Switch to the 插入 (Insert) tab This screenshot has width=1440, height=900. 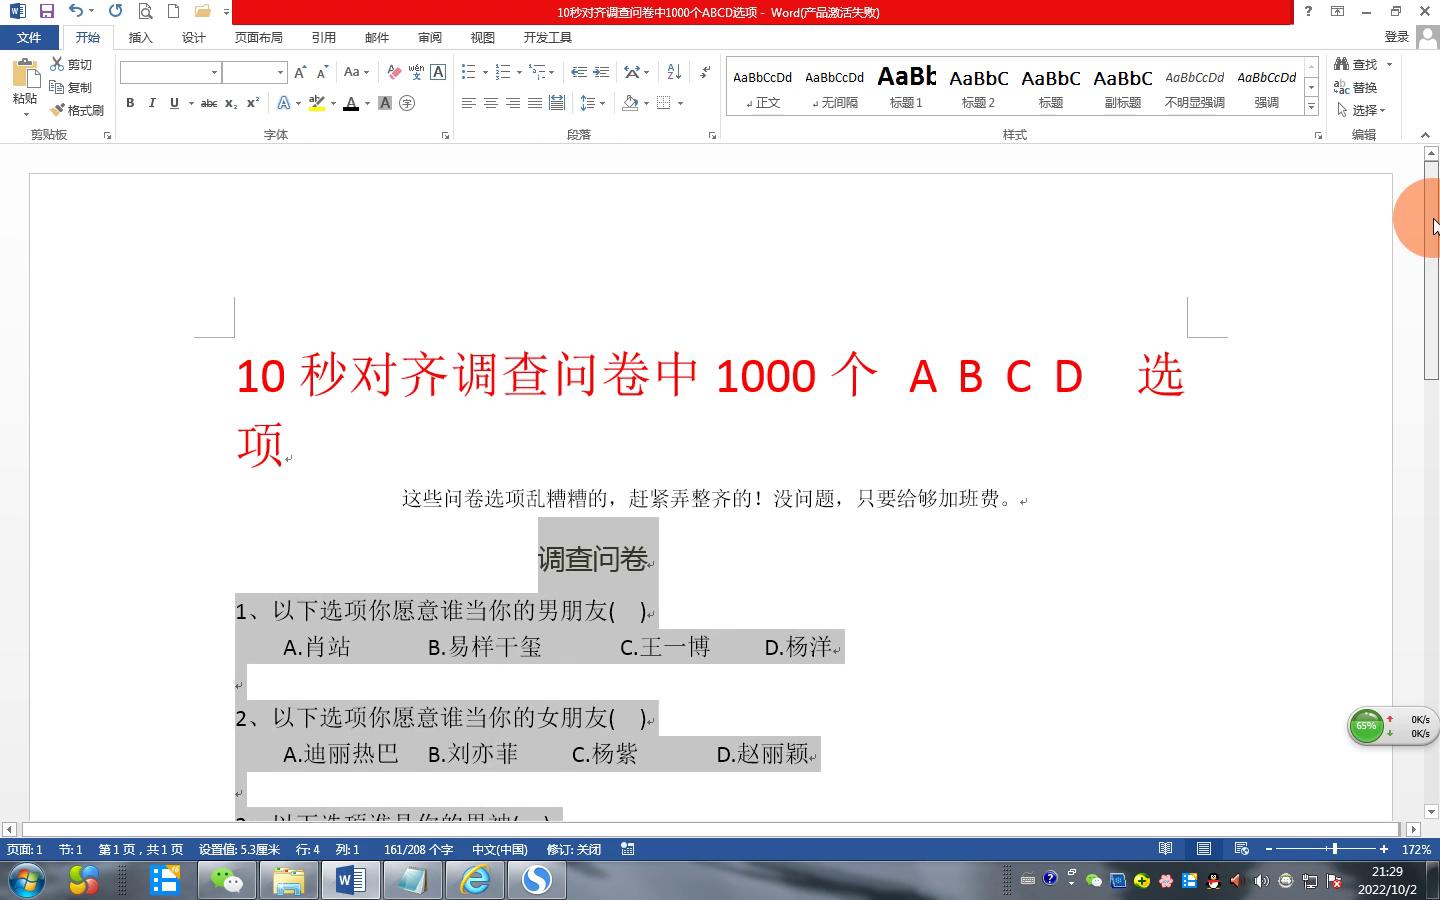[140, 37]
